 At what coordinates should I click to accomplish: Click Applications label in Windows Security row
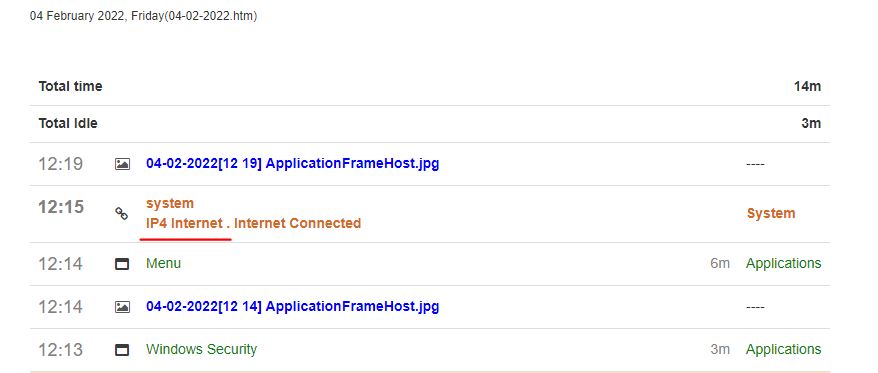coord(783,349)
